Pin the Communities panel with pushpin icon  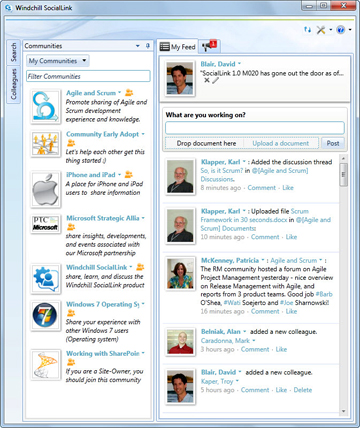click(148, 46)
